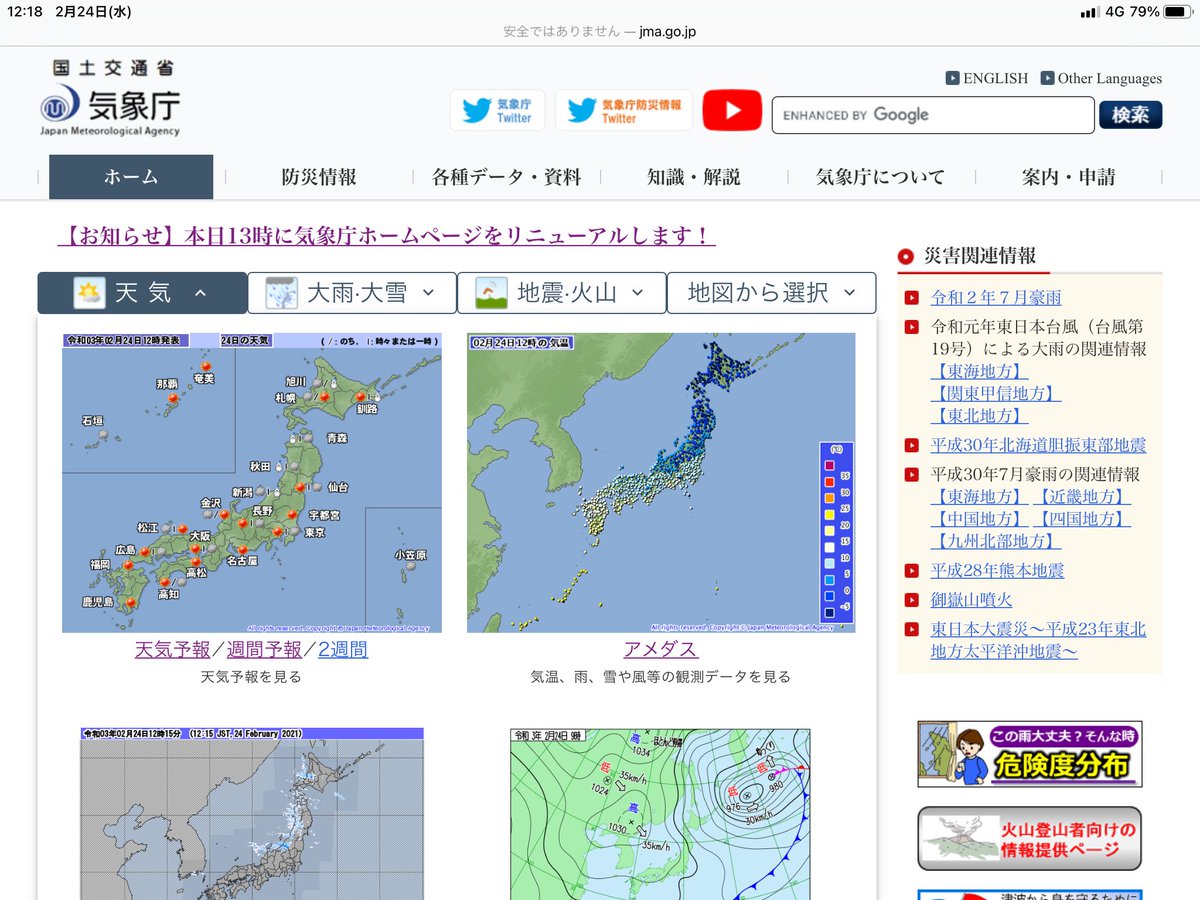This screenshot has width=1200, height=900.
Task: Click the 検索 search button
Action: click(1130, 115)
